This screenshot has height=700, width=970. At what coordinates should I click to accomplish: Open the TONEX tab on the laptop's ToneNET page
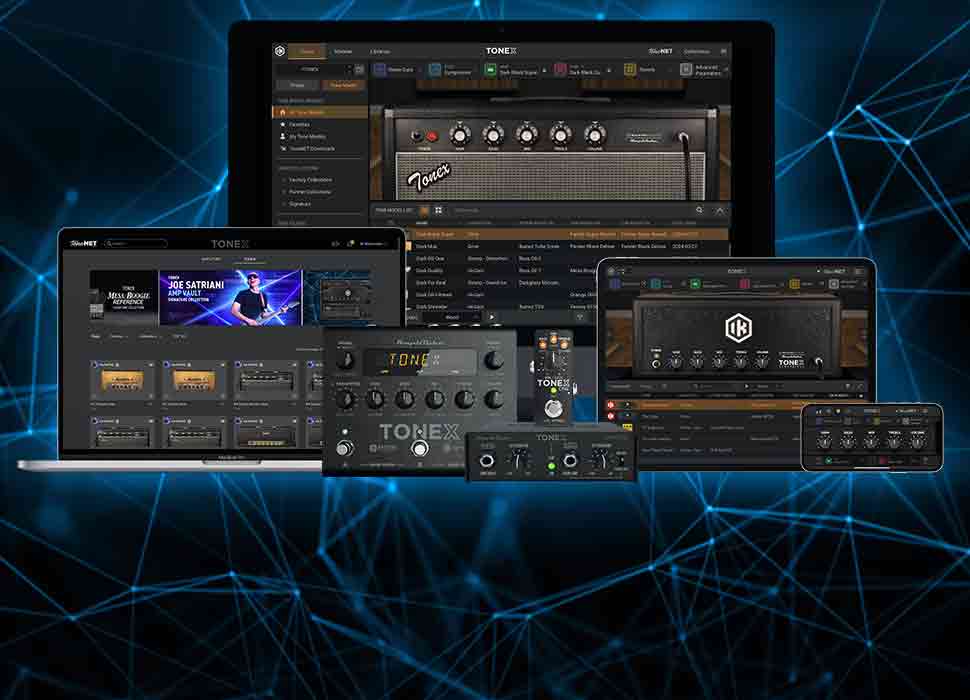tap(250, 259)
